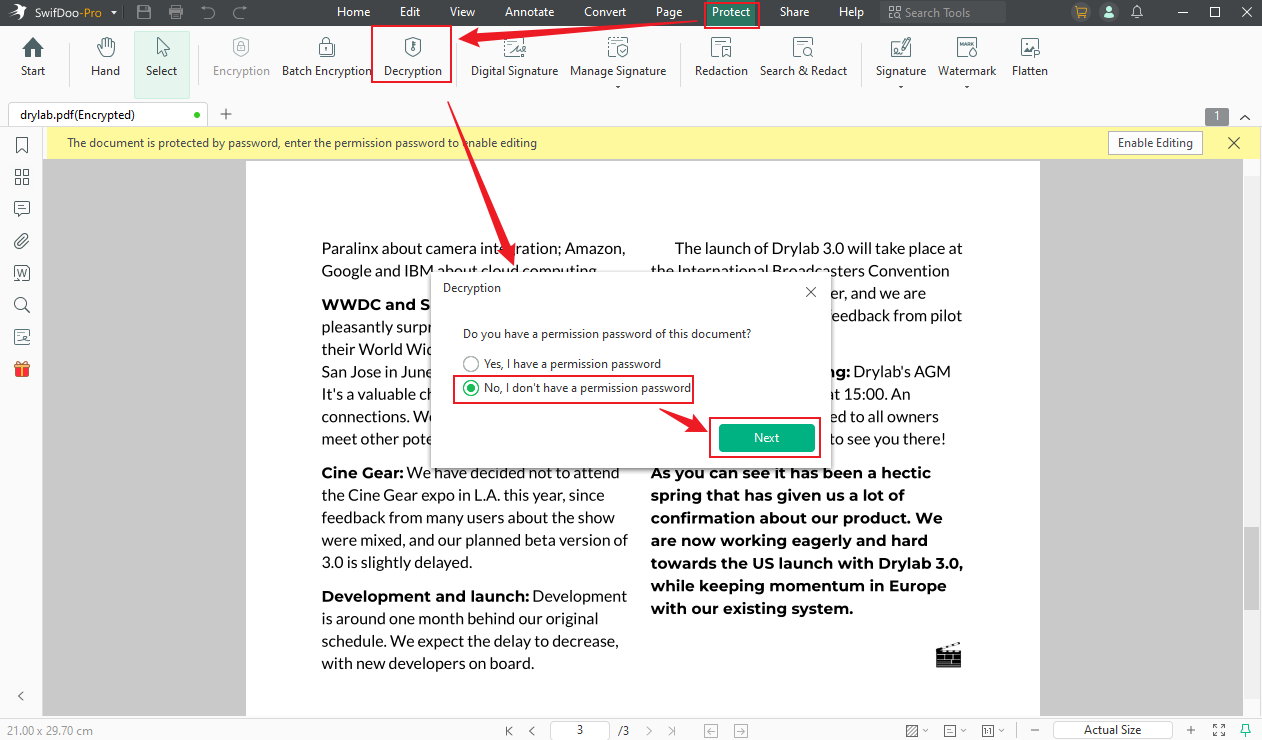Expand the Watermark dropdown

coord(967,87)
